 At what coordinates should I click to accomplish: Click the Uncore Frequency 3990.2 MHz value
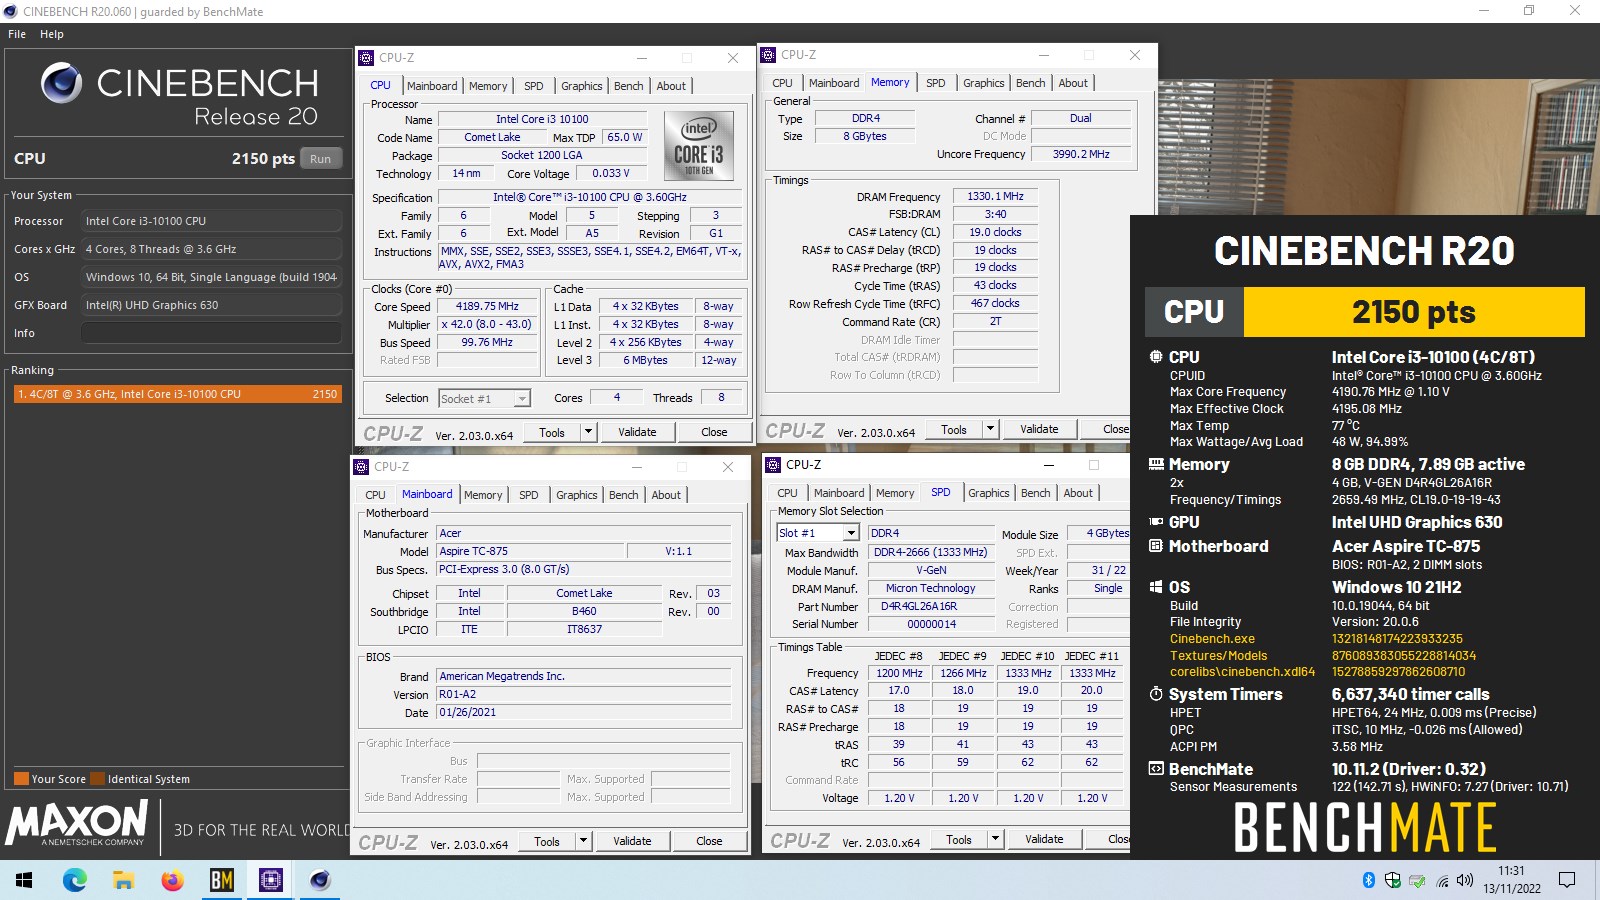tap(1080, 155)
